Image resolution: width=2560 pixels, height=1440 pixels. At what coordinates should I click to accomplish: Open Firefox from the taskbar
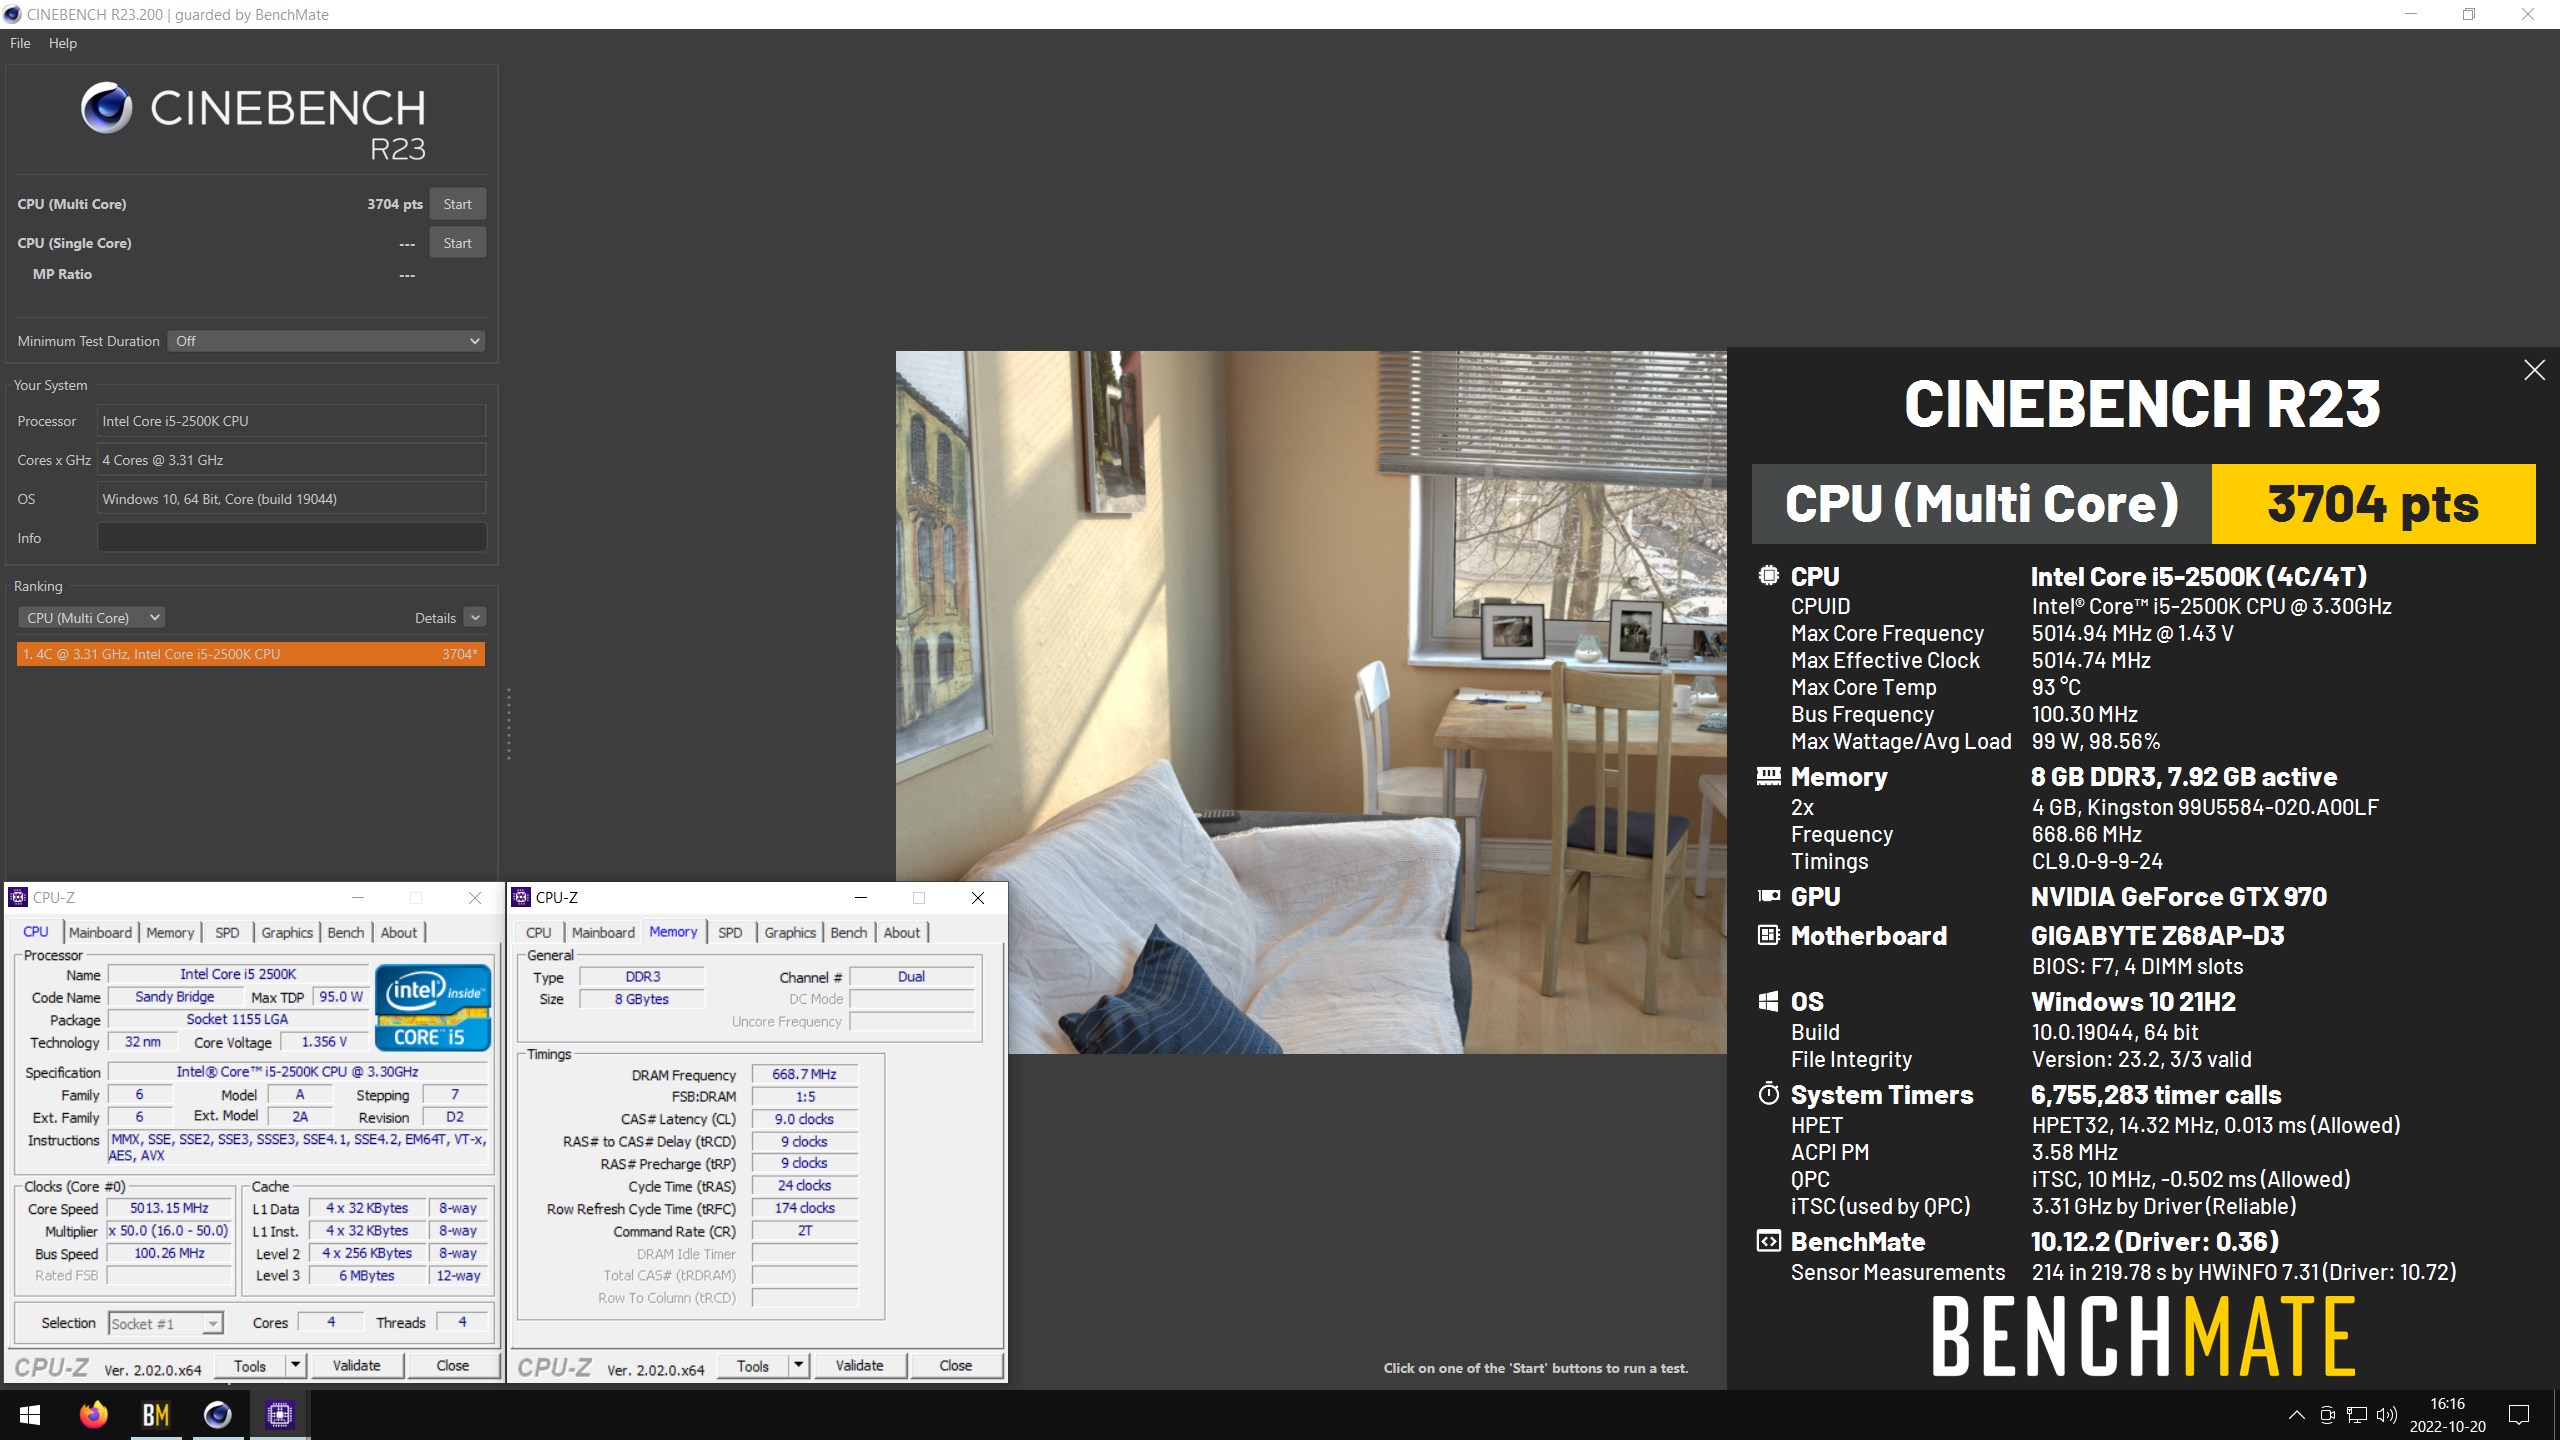pos(93,1415)
